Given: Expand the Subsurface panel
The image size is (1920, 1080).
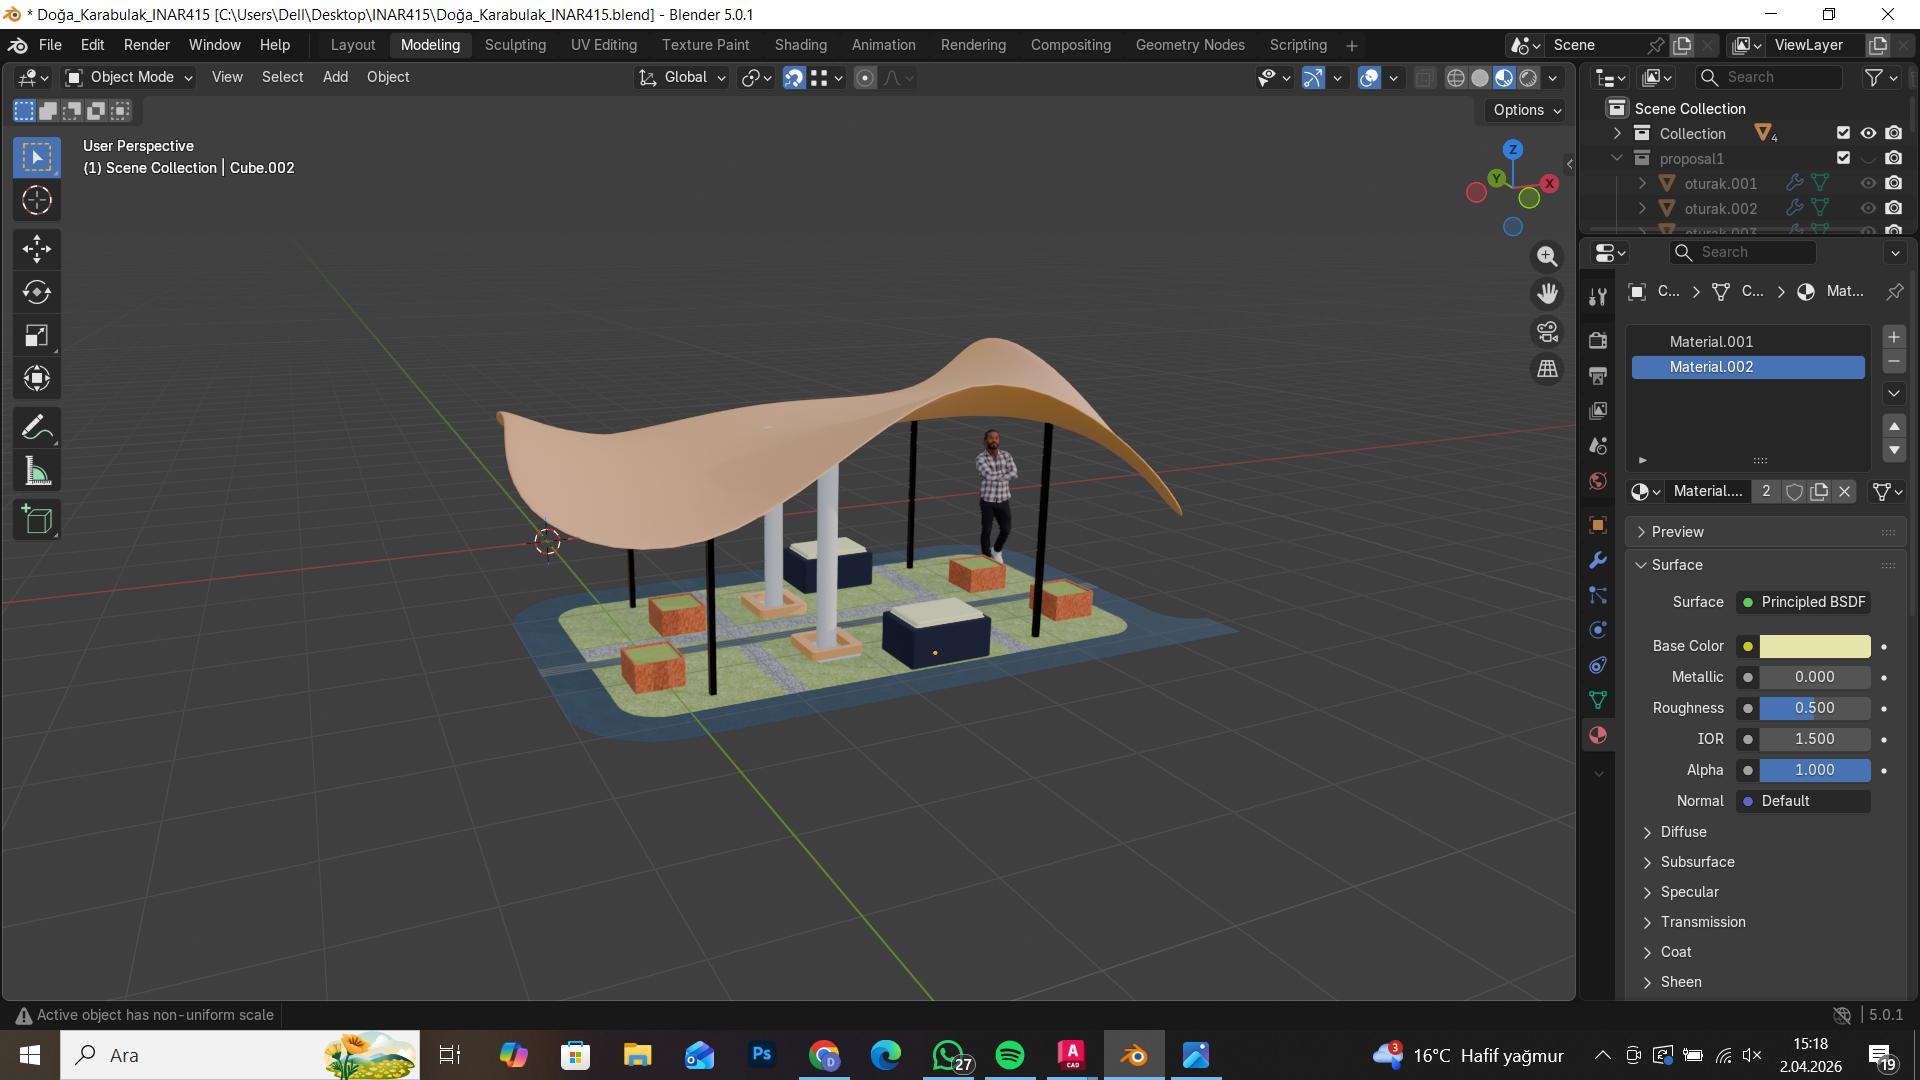Looking at the screenshot, I should coord(1697,862).
